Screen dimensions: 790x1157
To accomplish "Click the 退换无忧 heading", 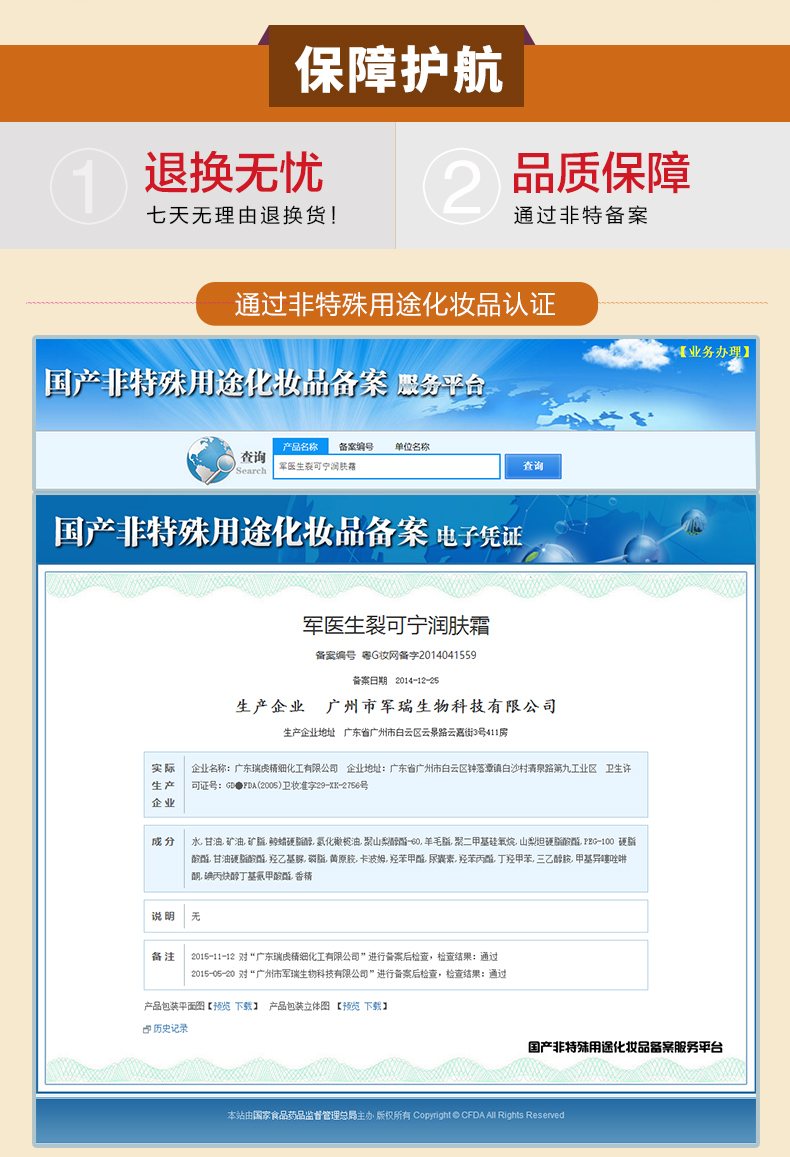I will [x=234, y=173].
